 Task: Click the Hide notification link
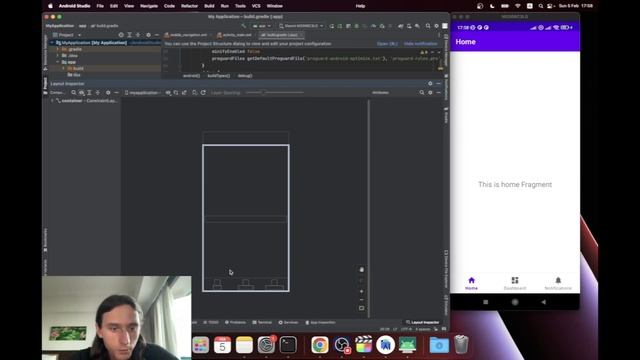coord(420,44)
